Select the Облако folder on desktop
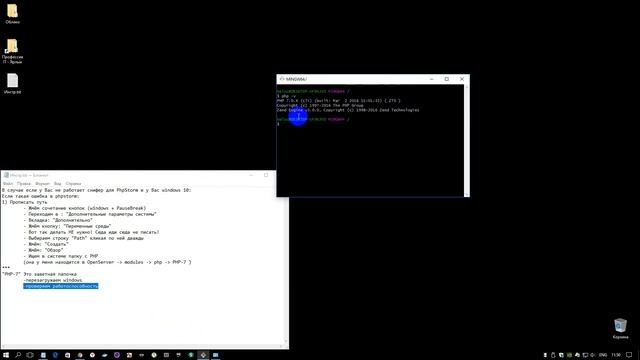The width and height of the screenshot is (640, 360). [12, 14]
